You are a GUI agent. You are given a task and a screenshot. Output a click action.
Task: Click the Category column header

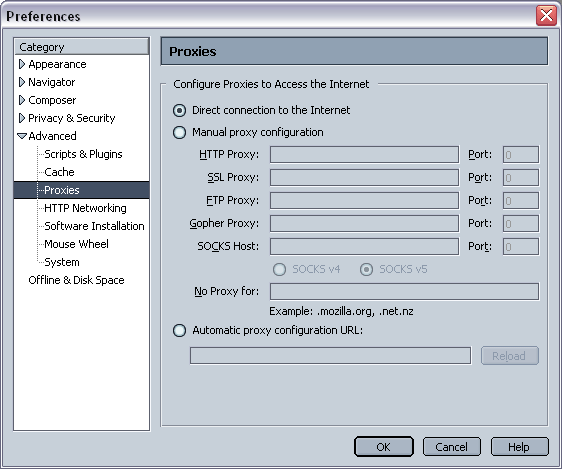click(81, 47)
